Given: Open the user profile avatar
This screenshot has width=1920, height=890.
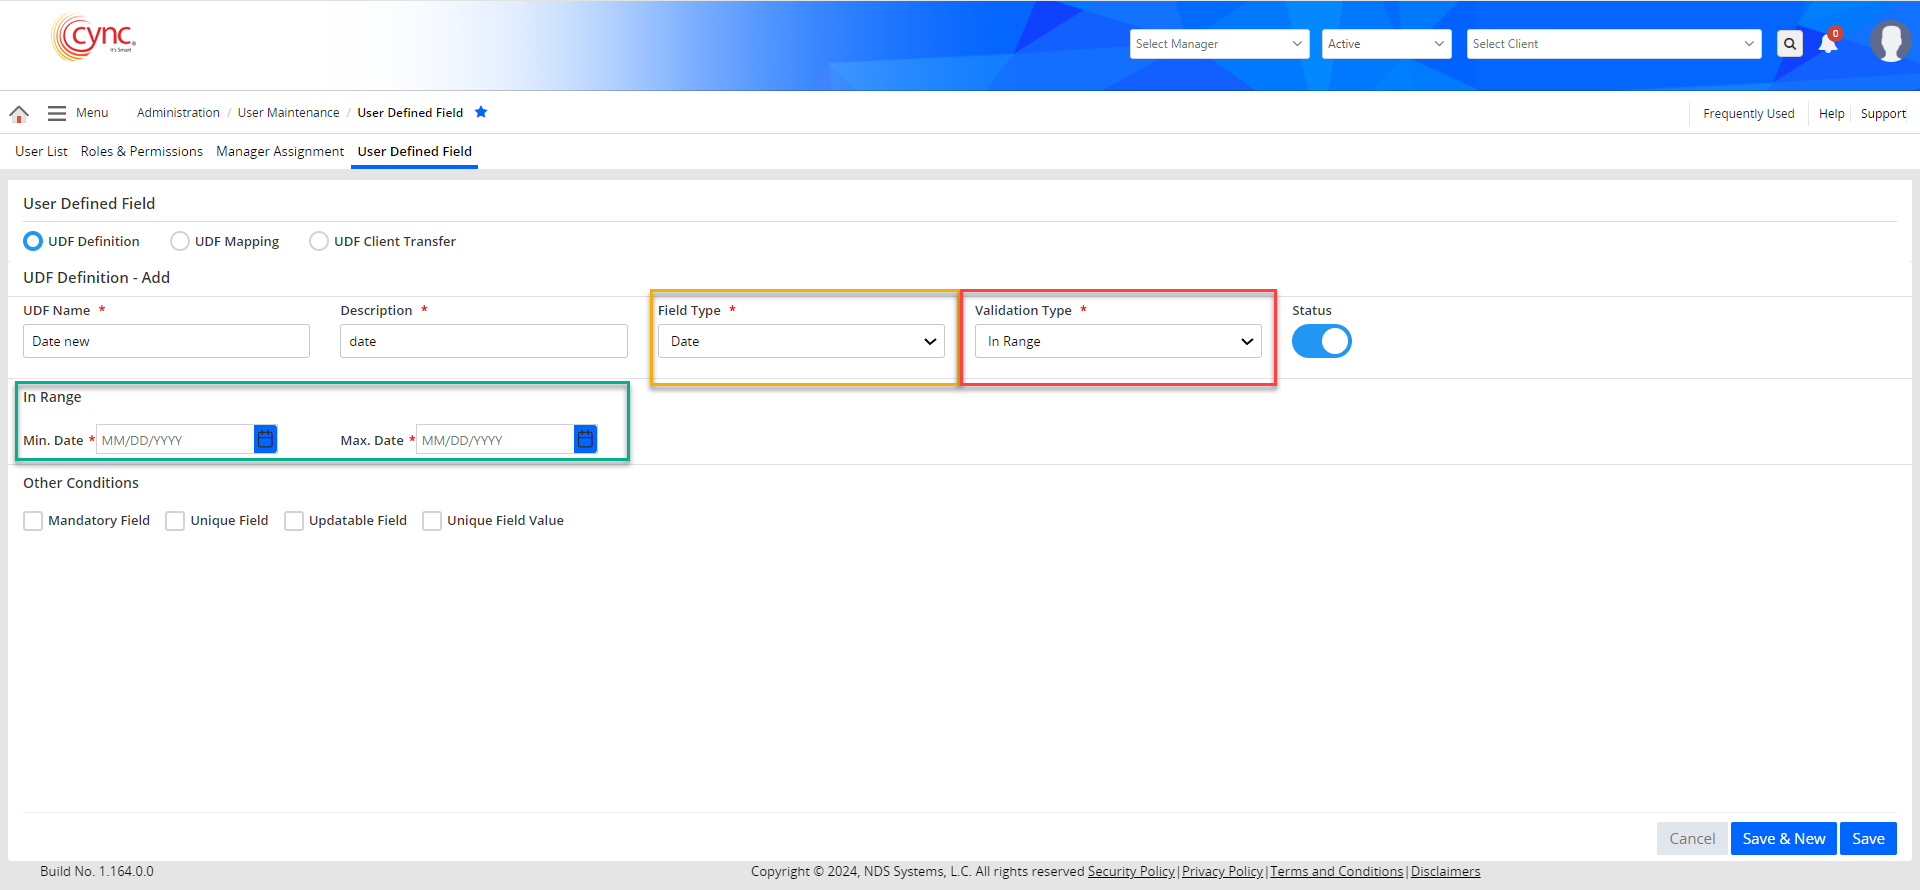Looking at the screenshot, I should 1889,42.
